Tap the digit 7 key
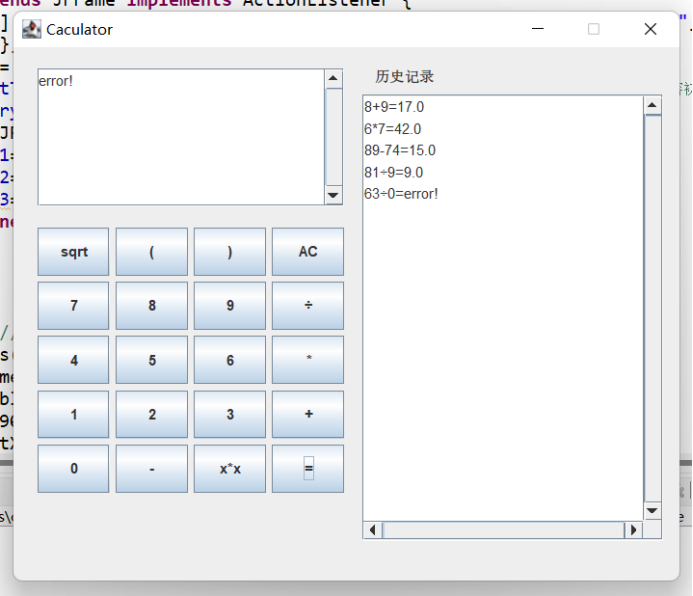 coord(73,306)
